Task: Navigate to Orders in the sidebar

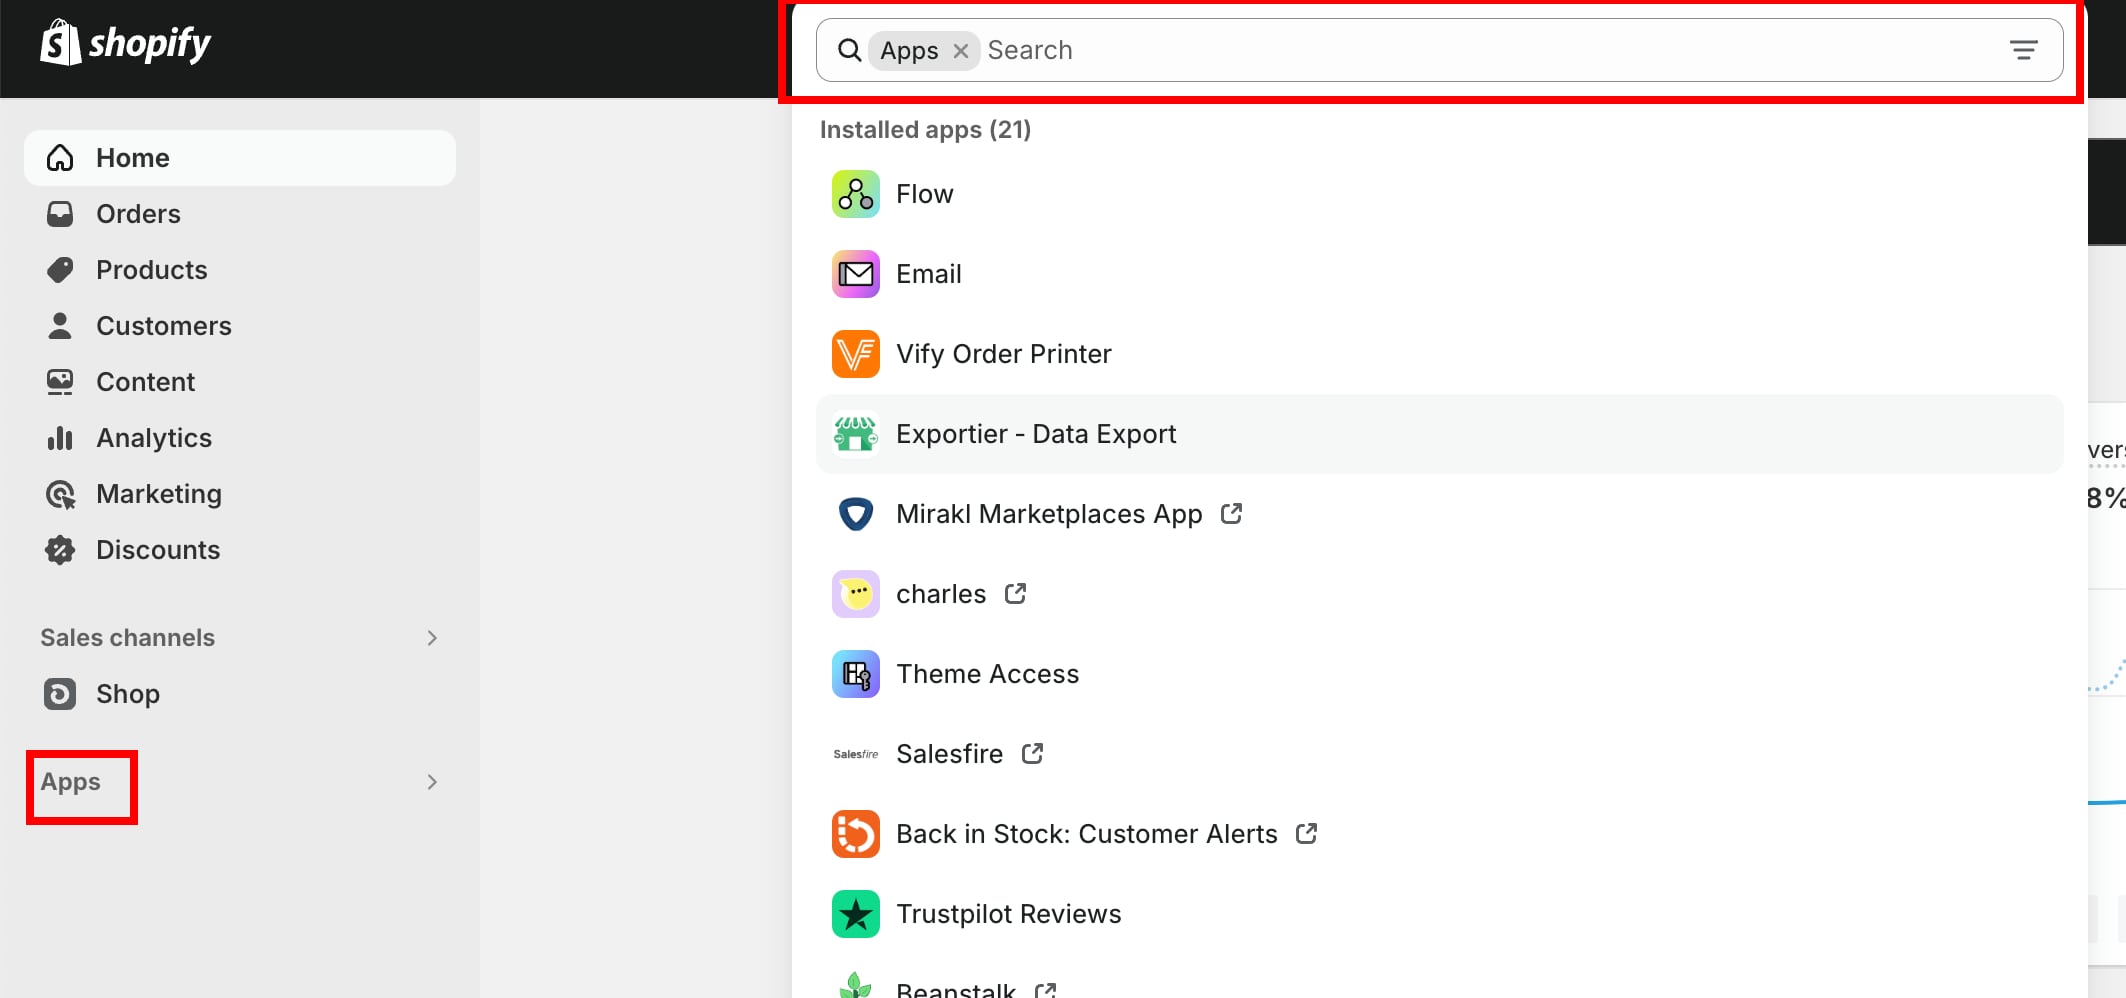Action: [138, 213]
